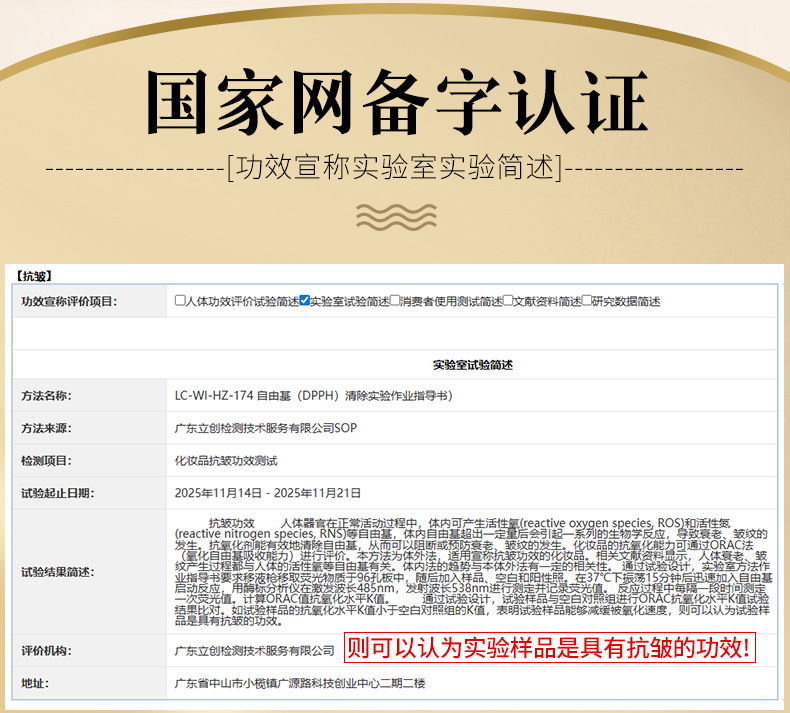Viewport: 790px width, 713px height.
Task: Tick the 消费者使用测试简述 checkbox
Action: click(x=394, y=300)
